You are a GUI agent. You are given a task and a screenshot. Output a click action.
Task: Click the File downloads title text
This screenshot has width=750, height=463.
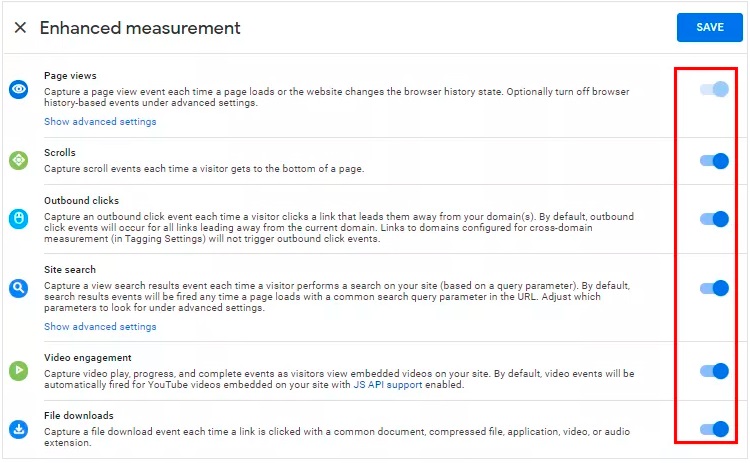(78, 416)
